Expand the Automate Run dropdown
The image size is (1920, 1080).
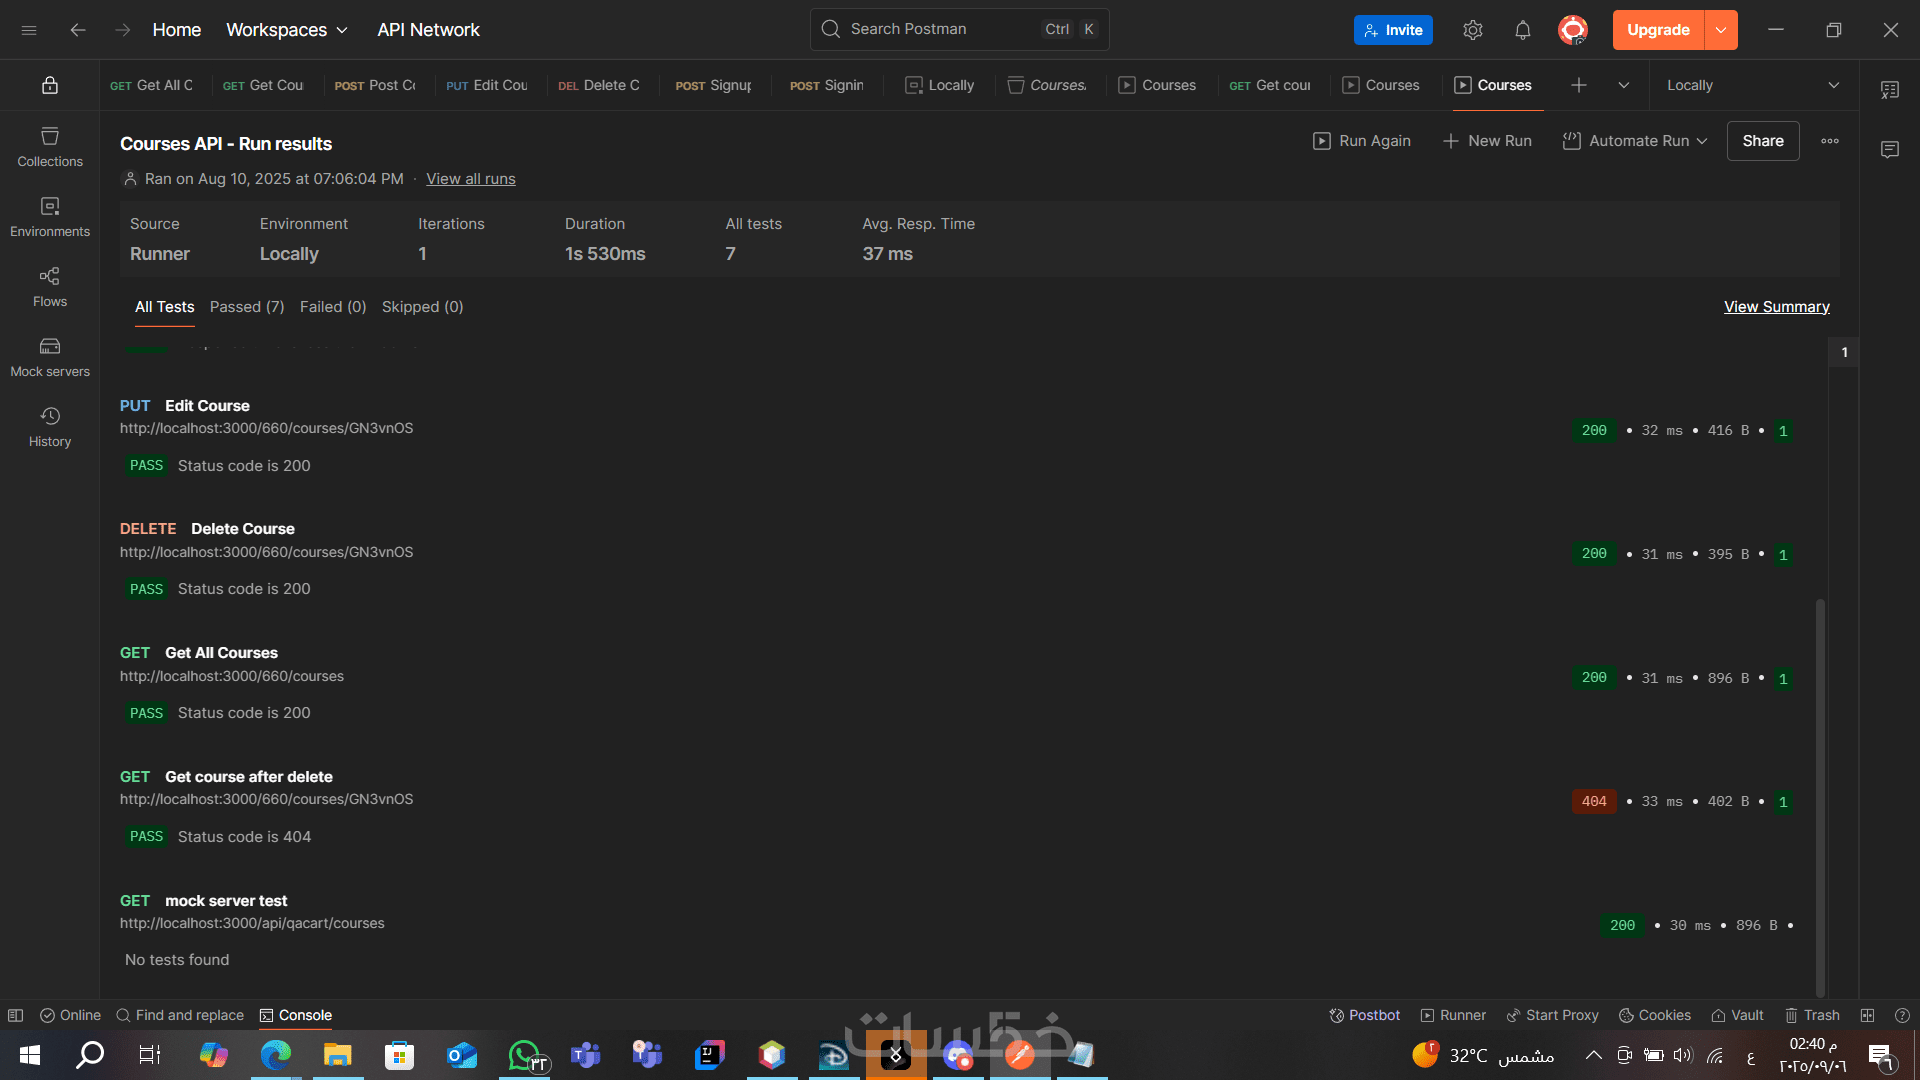(1636, 141)
